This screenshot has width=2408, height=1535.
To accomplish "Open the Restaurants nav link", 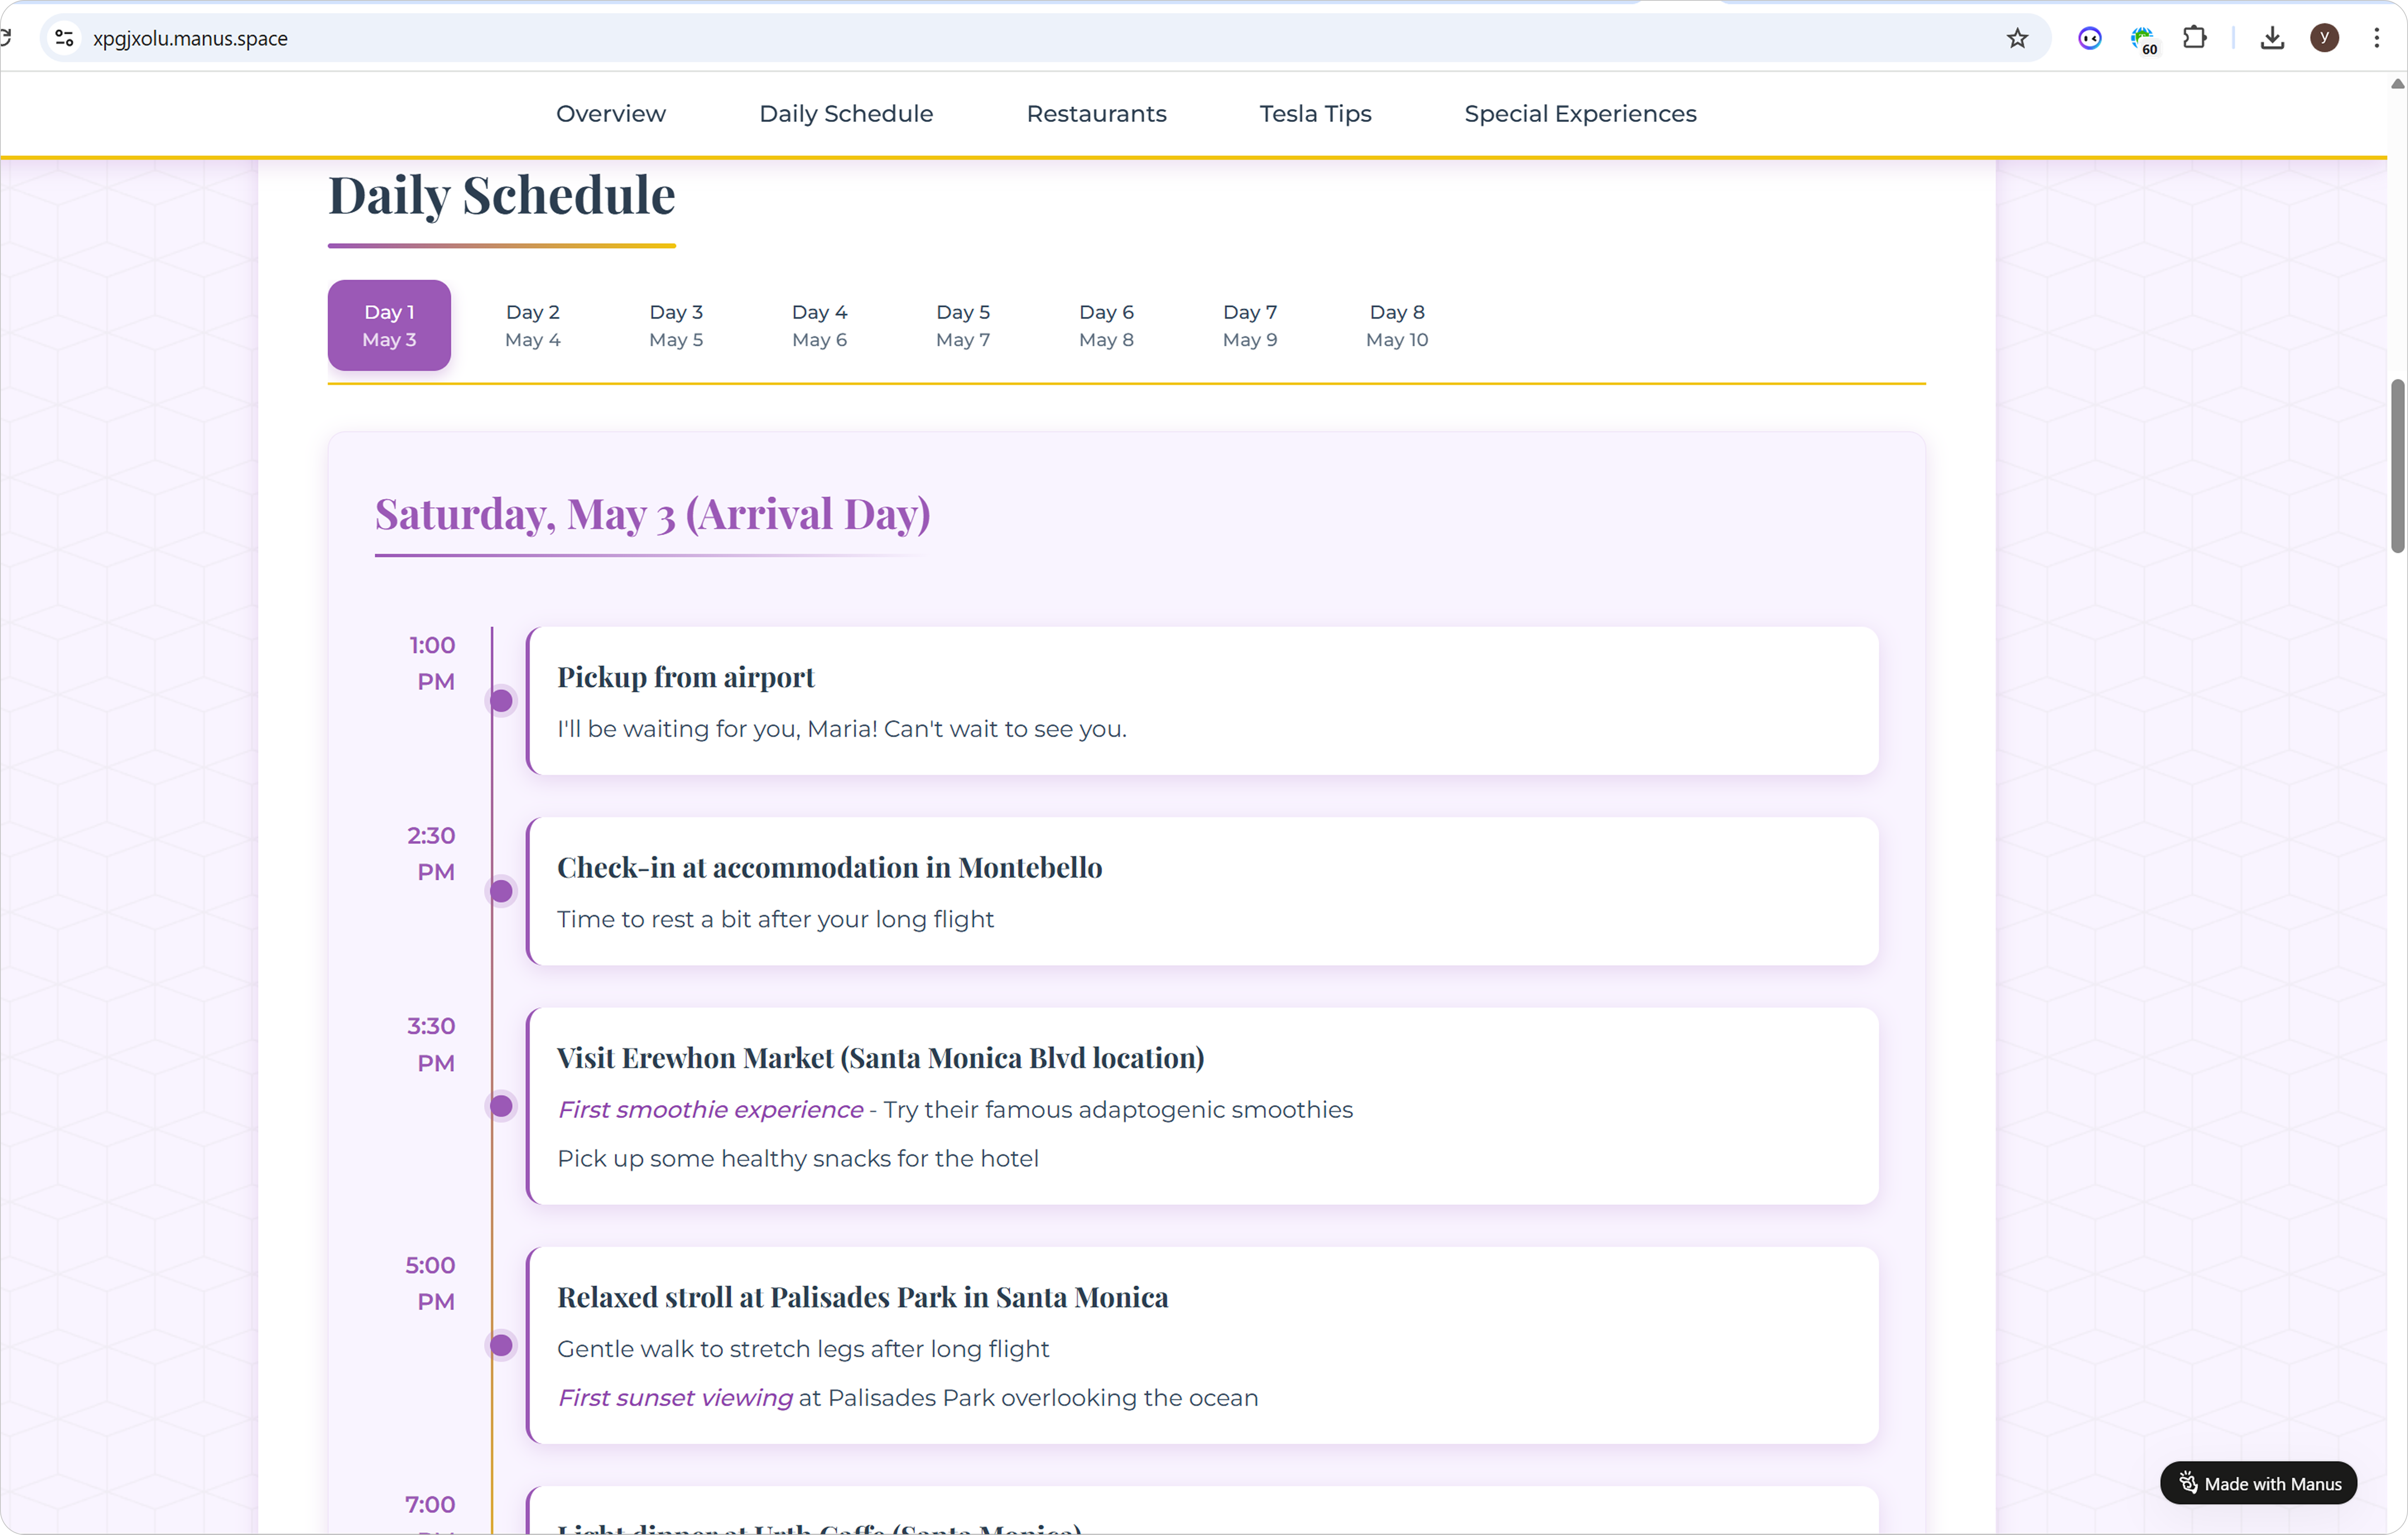I will click(x=1096, y=114).
